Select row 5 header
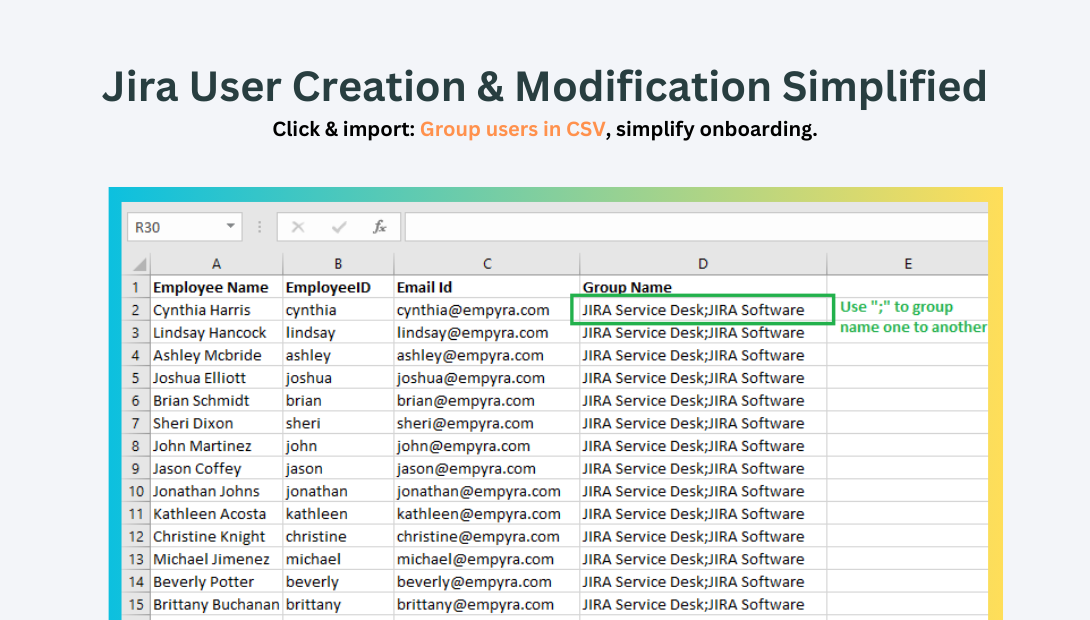The height and width of the screenshot is (620, 1090). click(x=136, y=377)
